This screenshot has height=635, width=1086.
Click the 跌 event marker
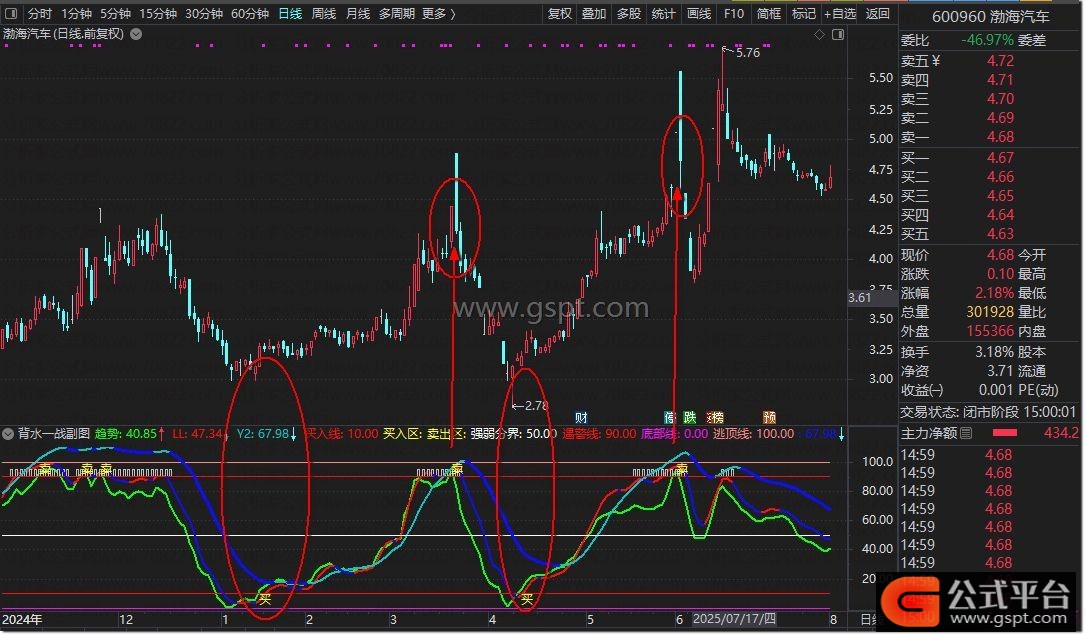click(690, 418)
